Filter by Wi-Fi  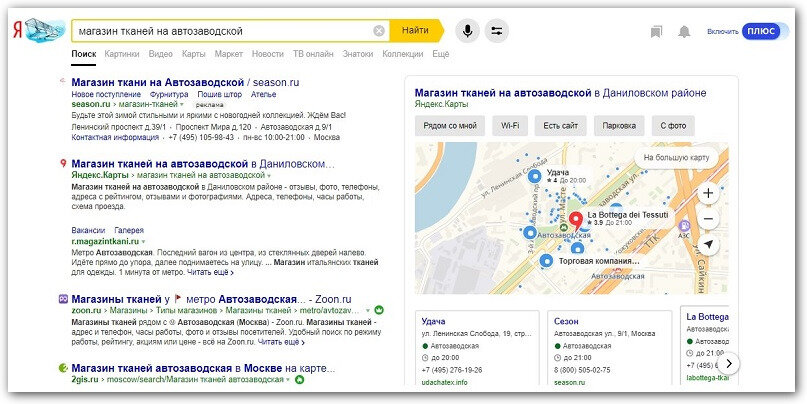[510, 126]
